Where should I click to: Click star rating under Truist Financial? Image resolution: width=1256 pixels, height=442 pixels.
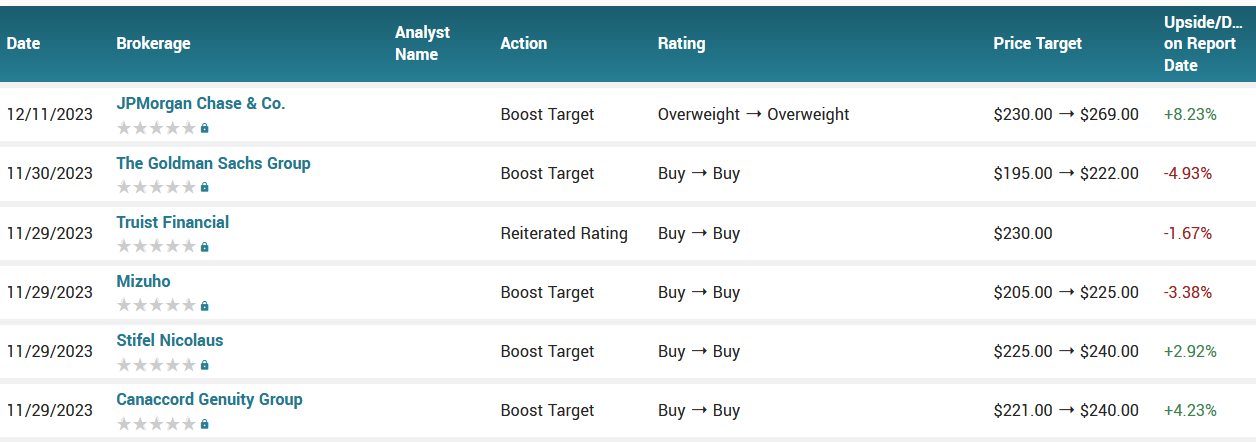156,246
